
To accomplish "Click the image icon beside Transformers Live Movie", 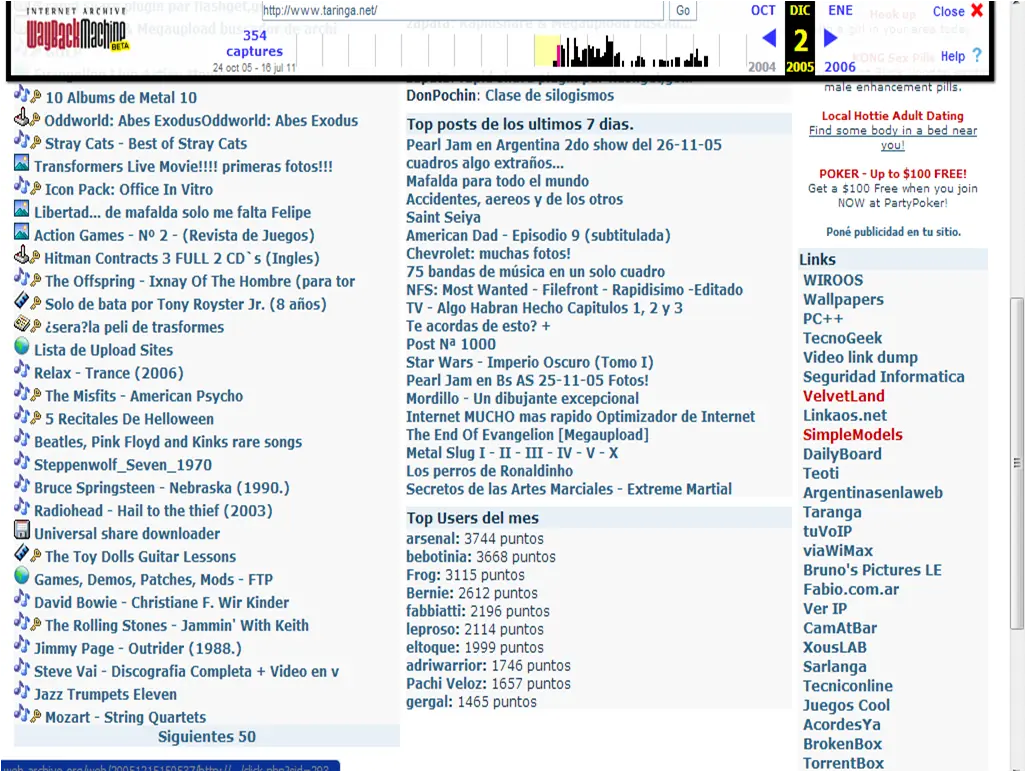I will coord(22,164).
